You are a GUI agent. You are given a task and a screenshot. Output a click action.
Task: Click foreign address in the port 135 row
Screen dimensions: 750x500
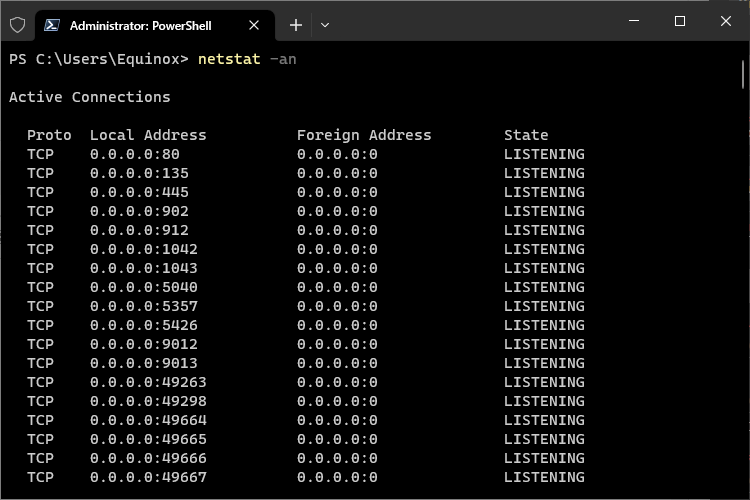point(337,173)
